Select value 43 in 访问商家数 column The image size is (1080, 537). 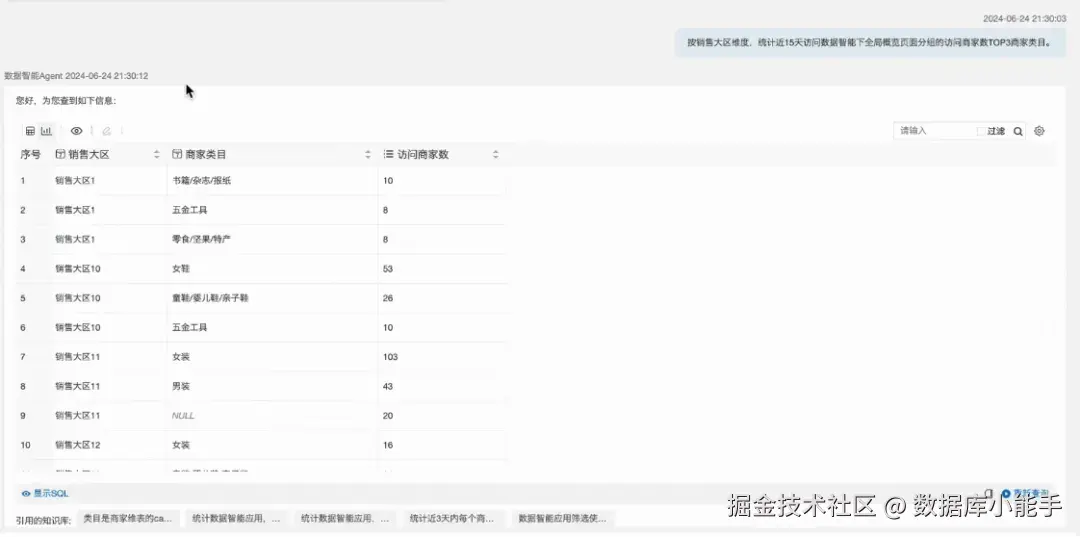click(388, 386)
